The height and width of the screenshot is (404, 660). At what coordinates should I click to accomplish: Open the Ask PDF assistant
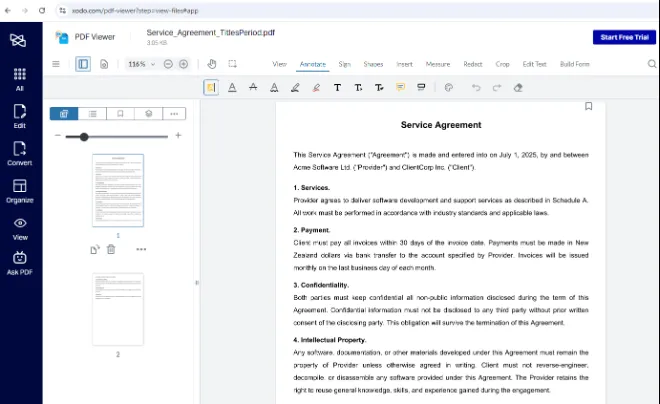(x=20, y=263)
